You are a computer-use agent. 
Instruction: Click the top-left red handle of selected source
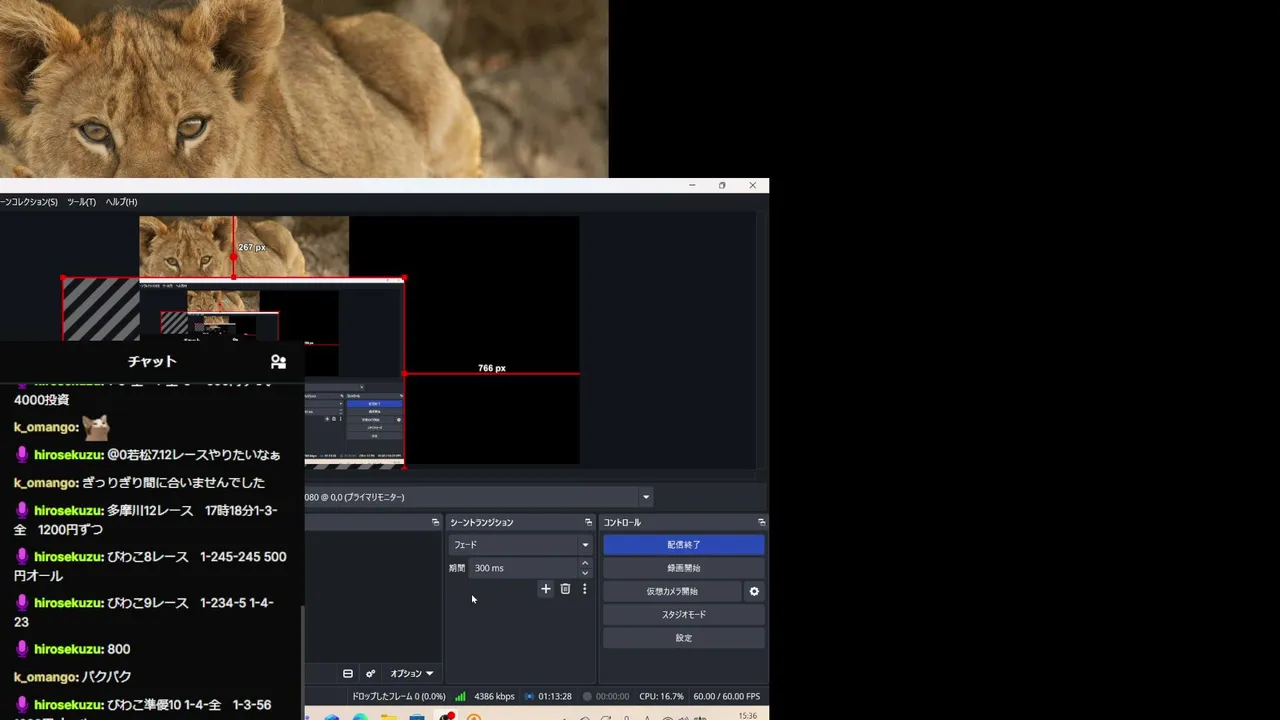tap(63, 278)
